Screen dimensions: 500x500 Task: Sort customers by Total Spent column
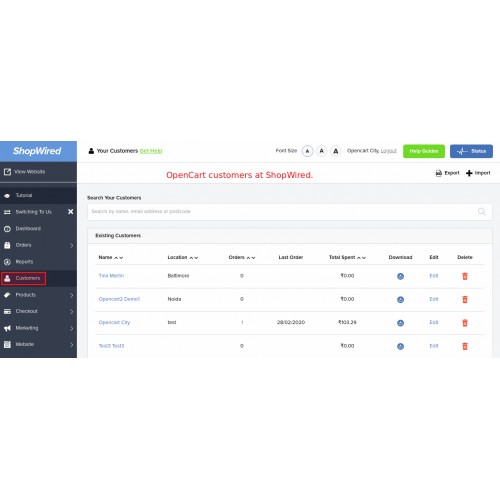click(347, 257)
